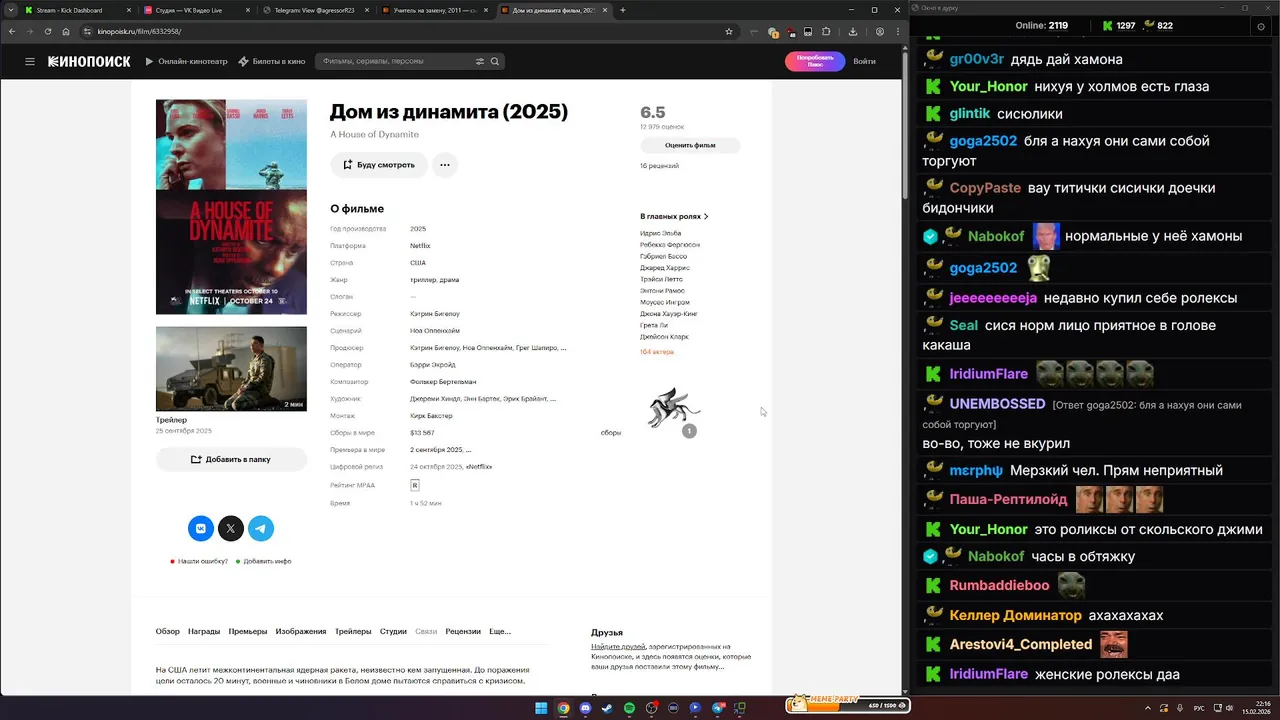The width and height of the screenshot is (1280, 720).
Task: Share the film via Telegram icon
Action: [261, 528]
